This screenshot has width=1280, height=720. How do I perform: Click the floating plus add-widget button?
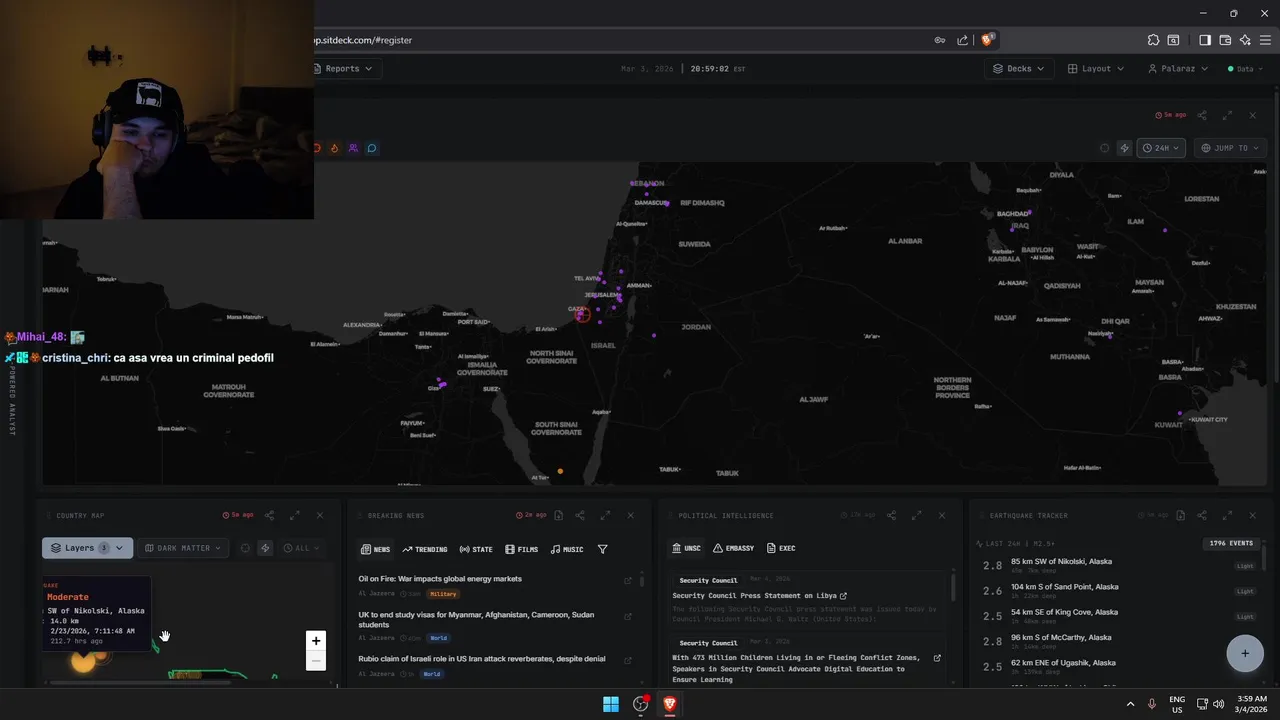(x=1245, y=653)
